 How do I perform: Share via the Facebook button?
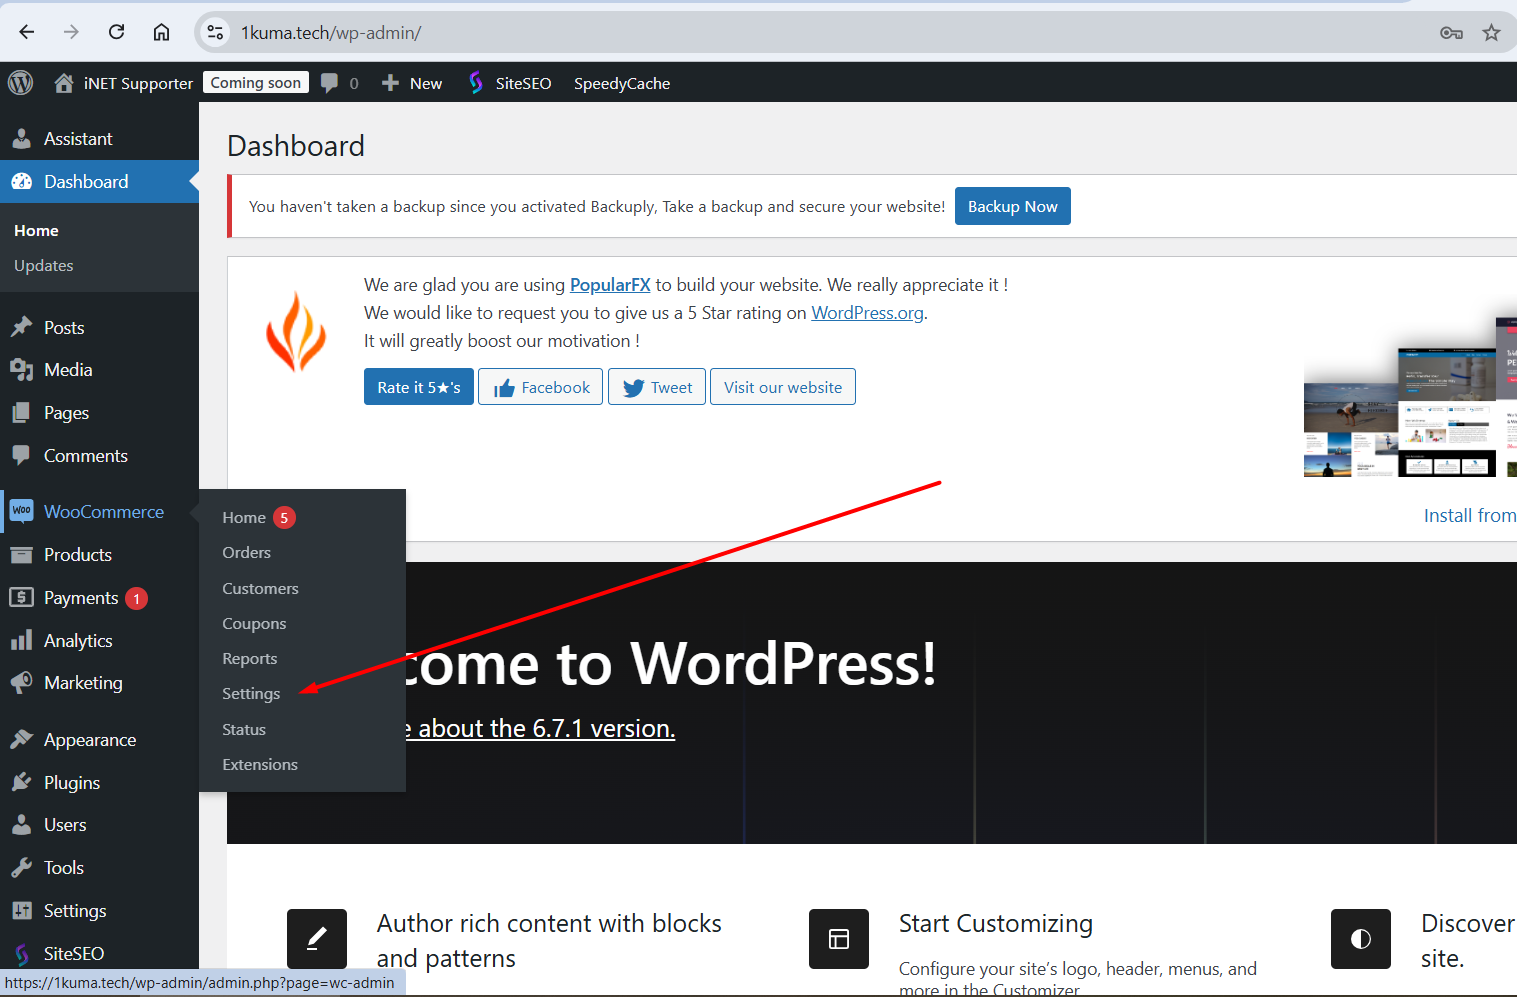(540, 387)
